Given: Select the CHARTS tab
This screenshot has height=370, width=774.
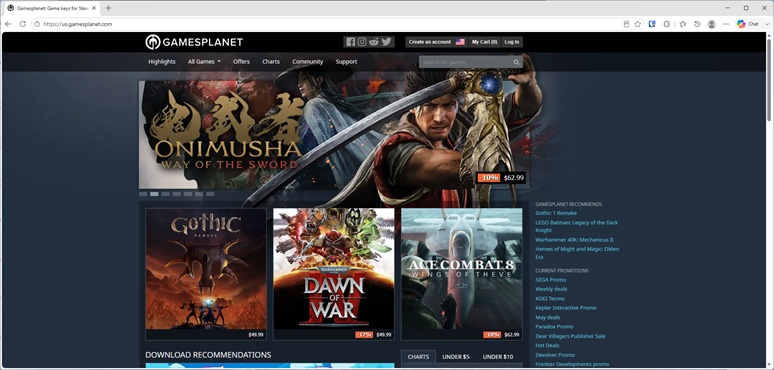Looking at the screenshot, I should tap(419, 357).
